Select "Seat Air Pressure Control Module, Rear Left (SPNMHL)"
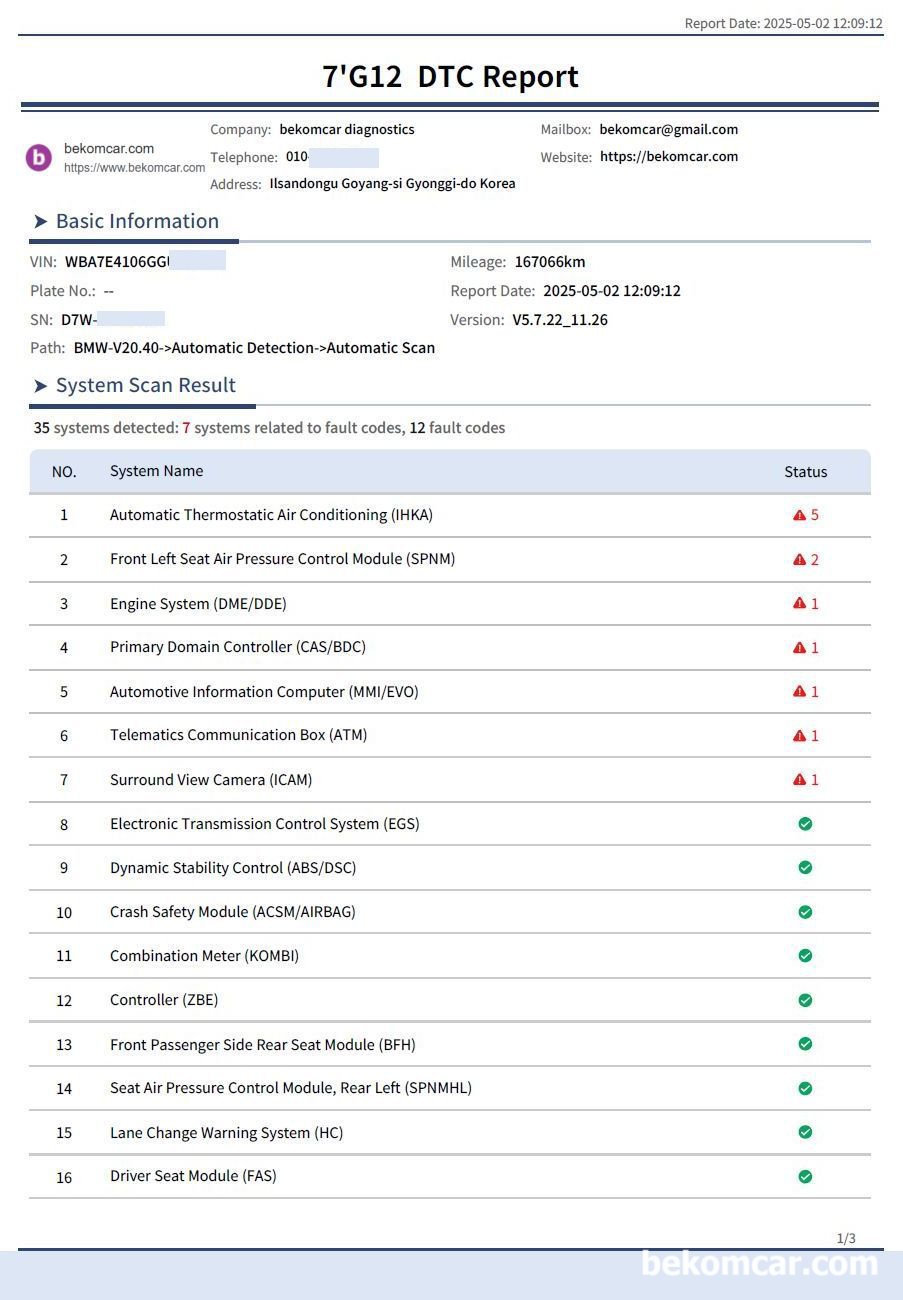Image resolution: width=903 pixels, height=1300 pixels. pyautogui.click(x=291, y=1088)
